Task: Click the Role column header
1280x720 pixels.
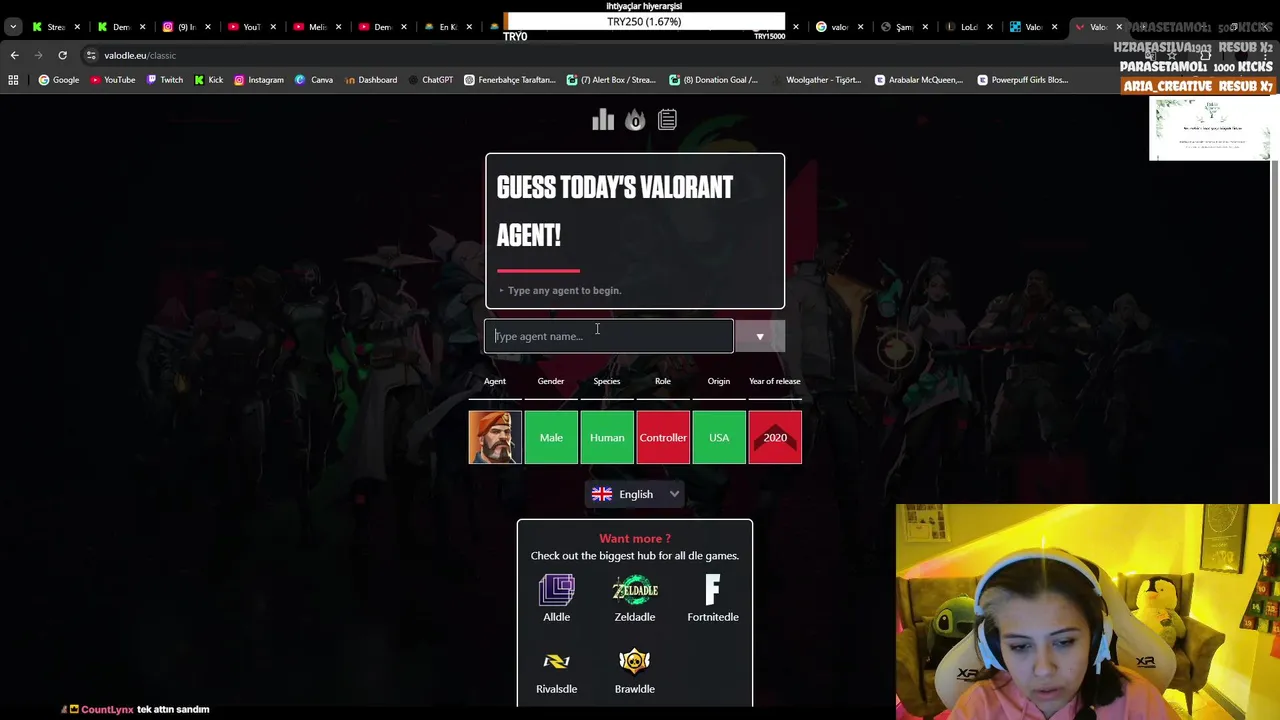Action: [x=663, y=381]
